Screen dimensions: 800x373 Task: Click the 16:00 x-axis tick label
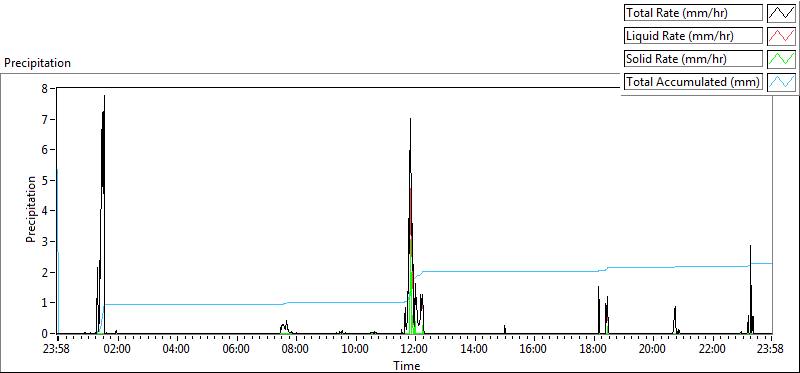tap(534, 350)
